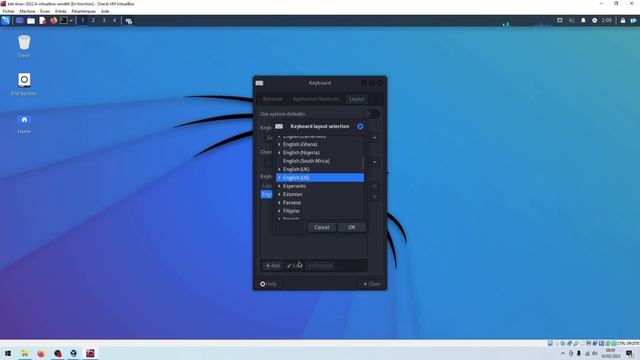Image resolution: width=640 pixels, height=360 pixels.
Task: Click the Keyboard window button in panel
Action: pos(129,21)
